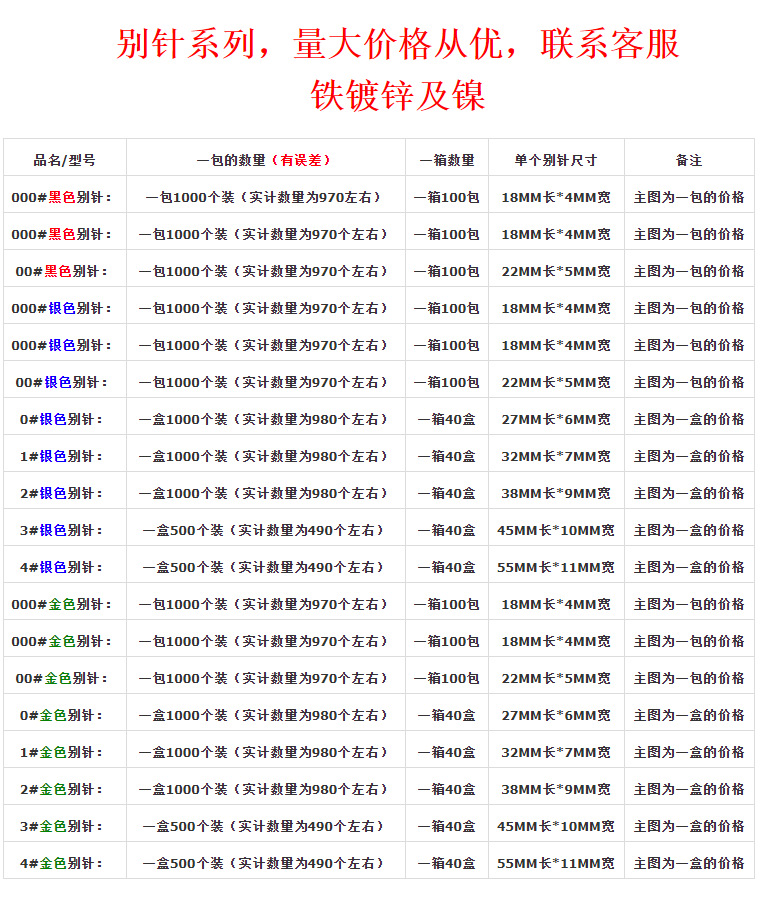Click the '00#黑色别针' row label
Image resolution: width=762 pixels, height=907 pixels.
click(61, 271)
